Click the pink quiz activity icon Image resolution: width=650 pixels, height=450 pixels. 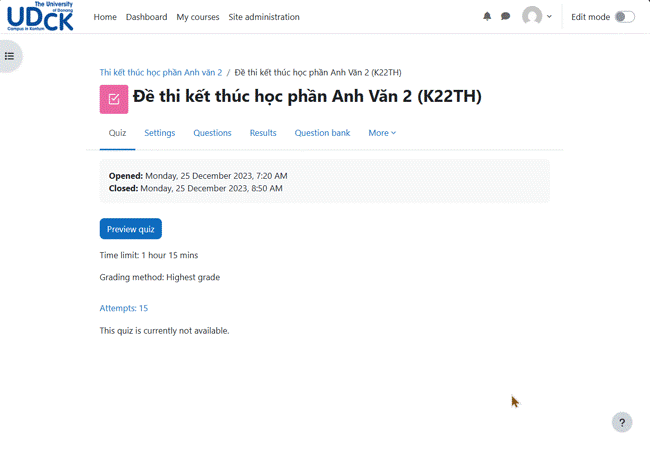pyautogui.click(x=113, y=98)
